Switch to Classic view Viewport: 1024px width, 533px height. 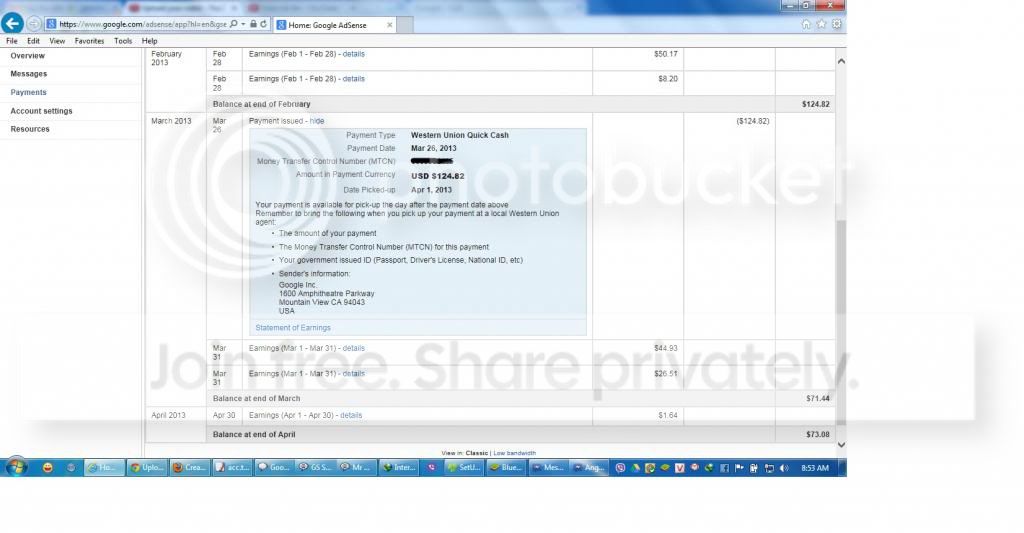[x=476, y=453]
